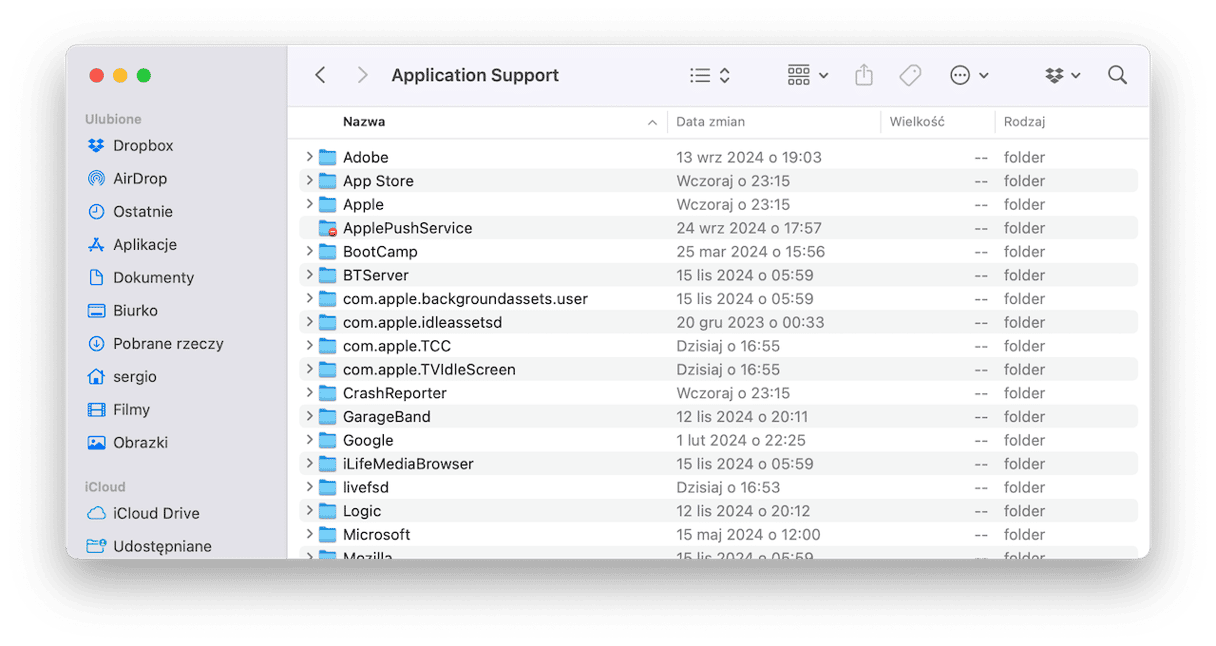Viewport: 1216px width, 646px height.
Task: Select the App Store folder name
Action: point(378,181)
